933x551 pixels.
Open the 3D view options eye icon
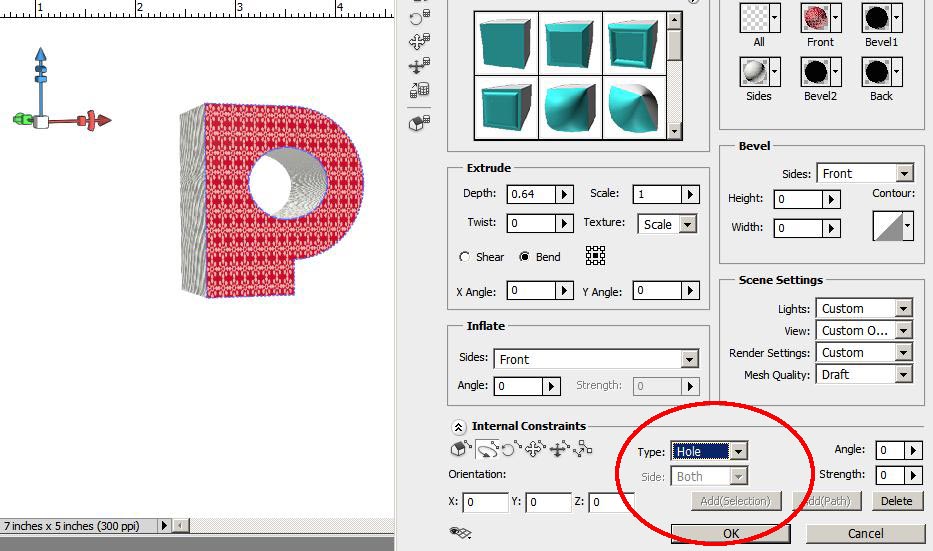(461, 533)
